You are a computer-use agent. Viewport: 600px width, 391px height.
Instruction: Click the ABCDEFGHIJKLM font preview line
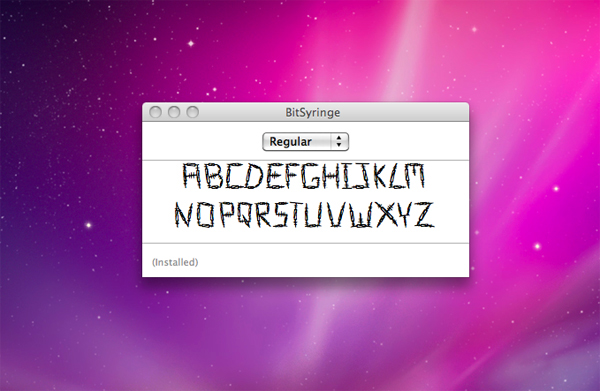tap(304, 176)
